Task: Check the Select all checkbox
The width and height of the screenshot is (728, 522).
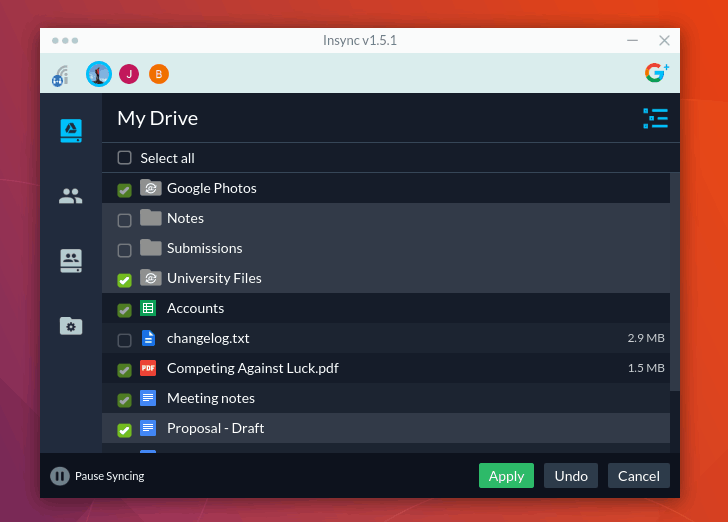Action: [x=124, y=158]
